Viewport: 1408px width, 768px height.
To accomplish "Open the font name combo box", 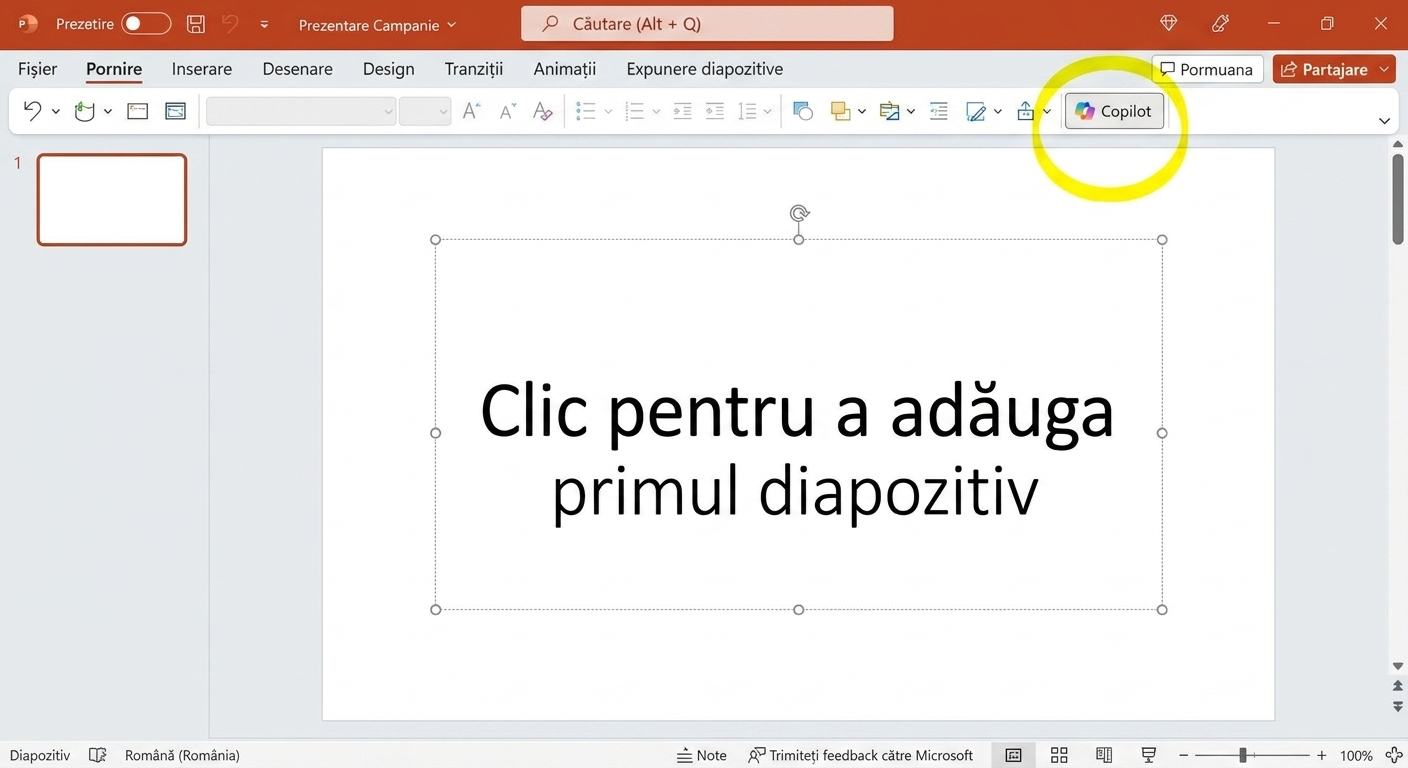I will pos(301,111).
